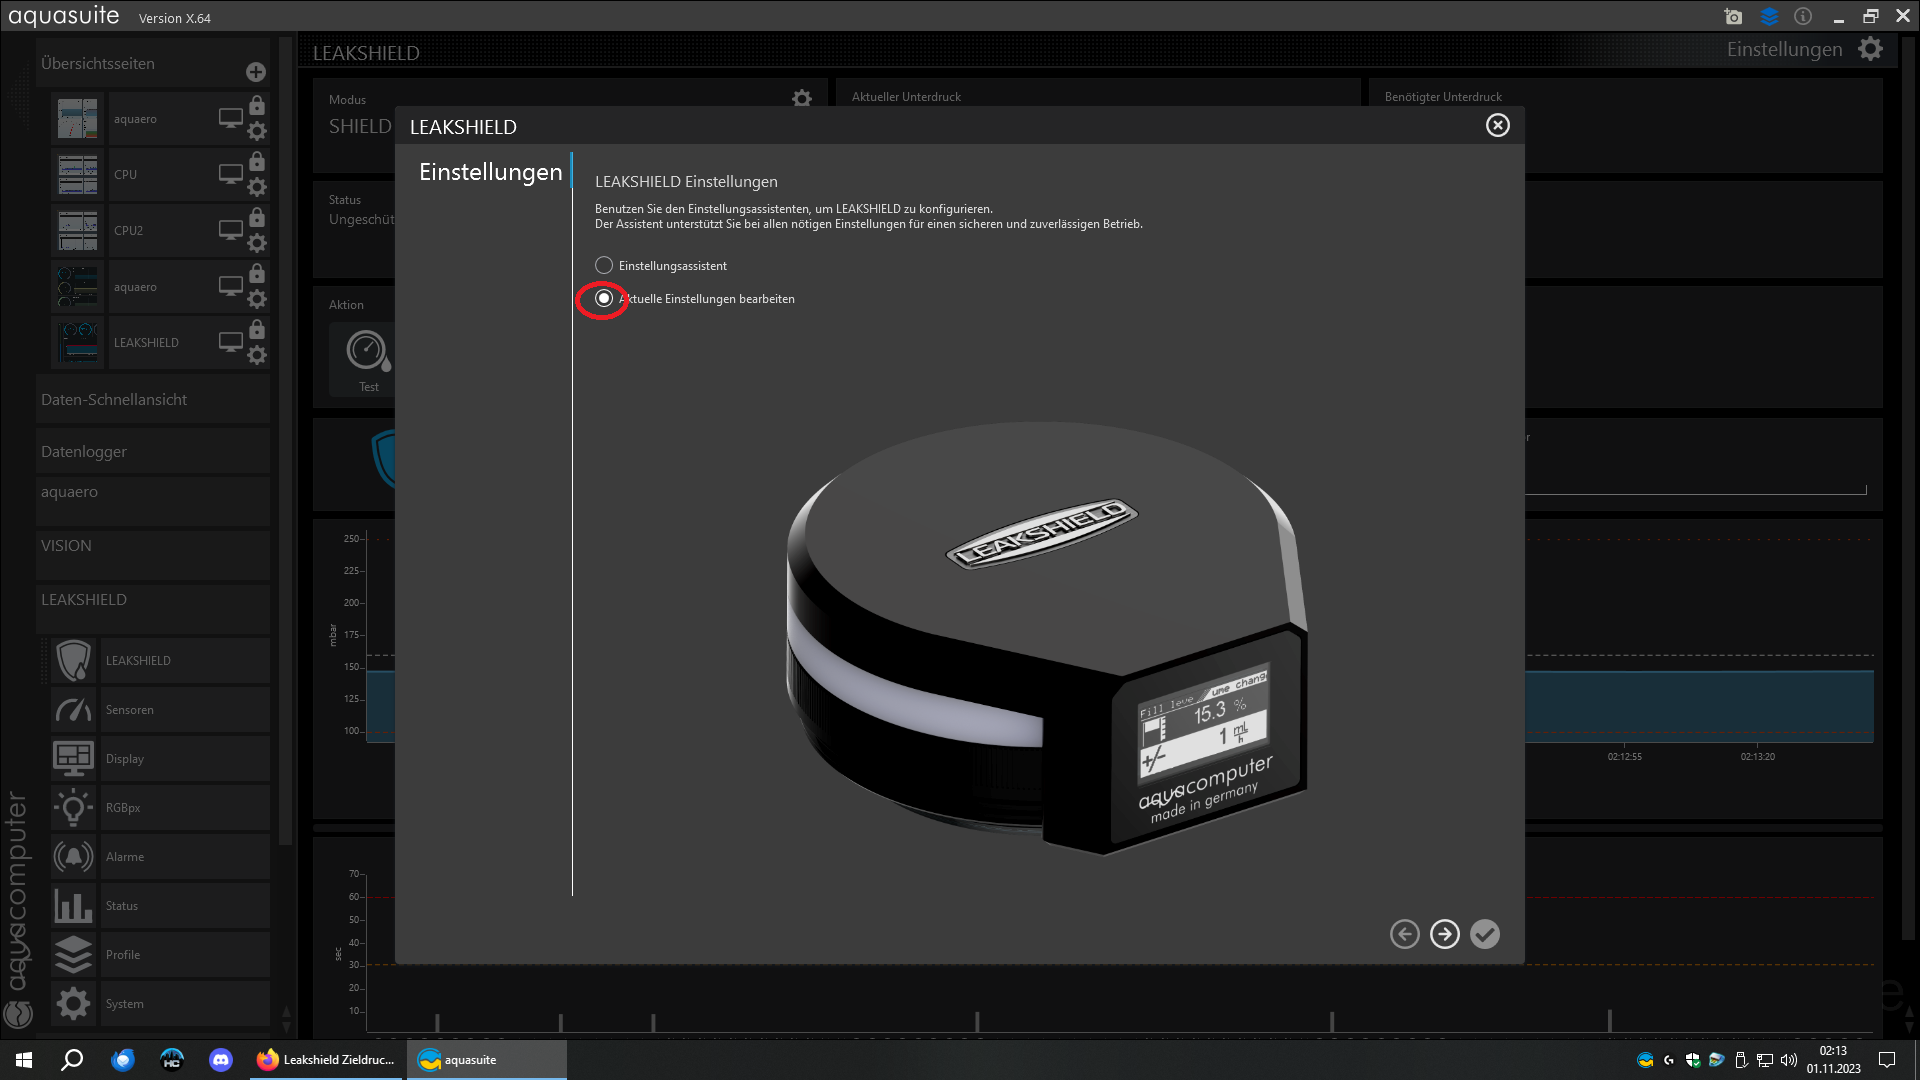Expand the Daten-Schnellansicht section
The width and height of the screenshot is (1920, 1080).
coord(114,400)
